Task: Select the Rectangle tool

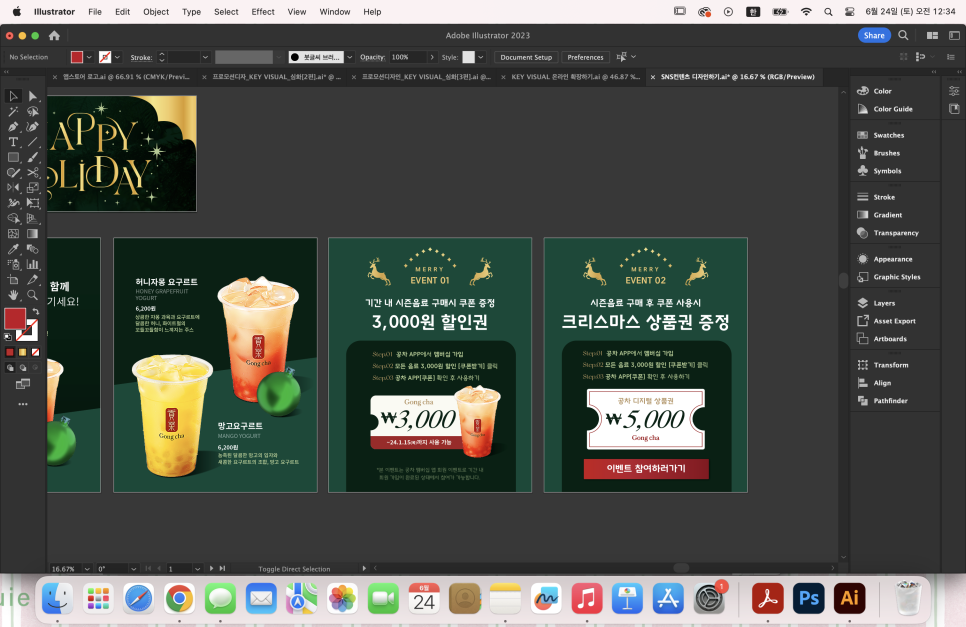Action: [13, 158]
